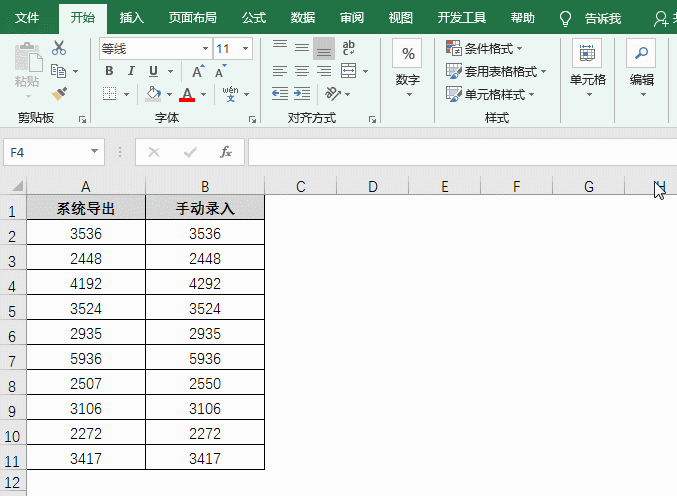The image size is (677, 496).
Task: Expand the 单元格样式 dropdown
Action: point(531,94)
